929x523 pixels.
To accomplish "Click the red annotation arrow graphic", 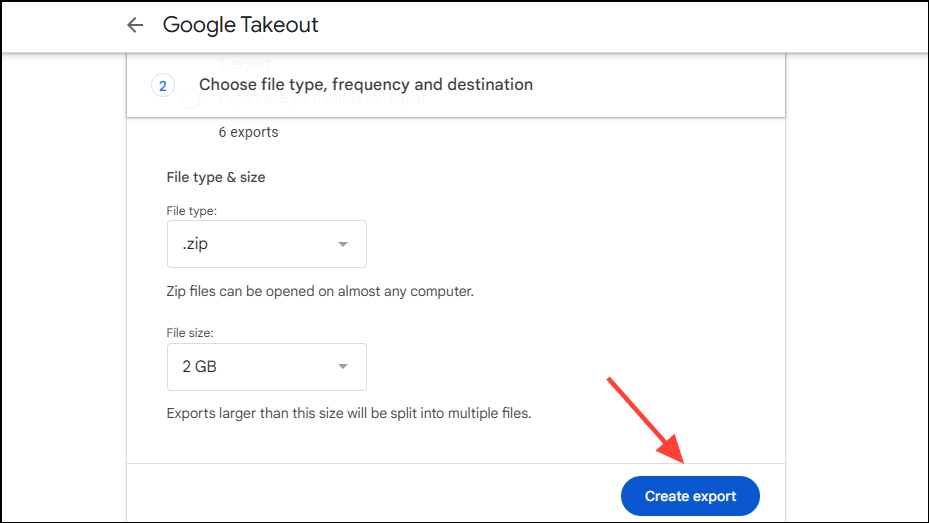I will click(x=645, y=420).
